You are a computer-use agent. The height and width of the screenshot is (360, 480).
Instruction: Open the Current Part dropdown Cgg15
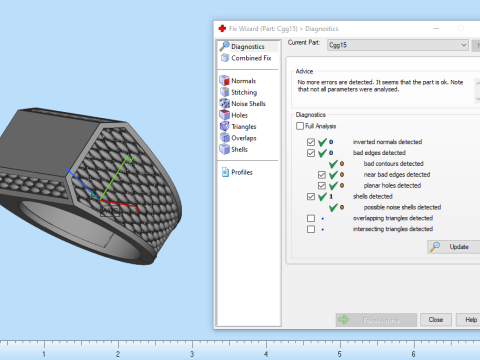[x=398, y=45]
